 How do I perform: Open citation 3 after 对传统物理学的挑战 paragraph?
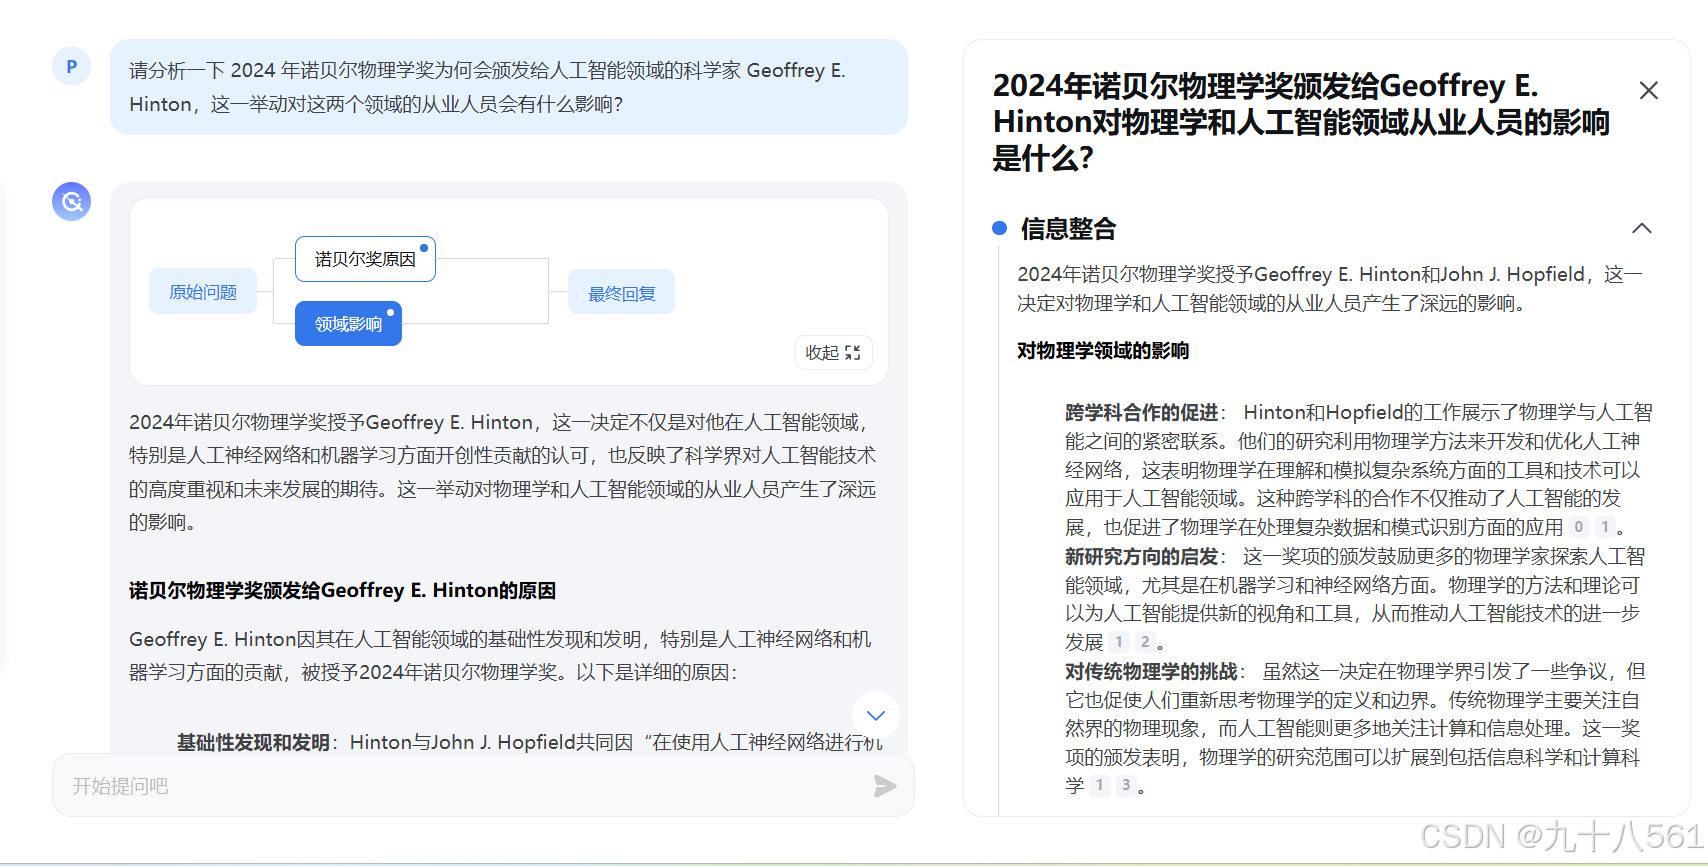pos(1126,785)
